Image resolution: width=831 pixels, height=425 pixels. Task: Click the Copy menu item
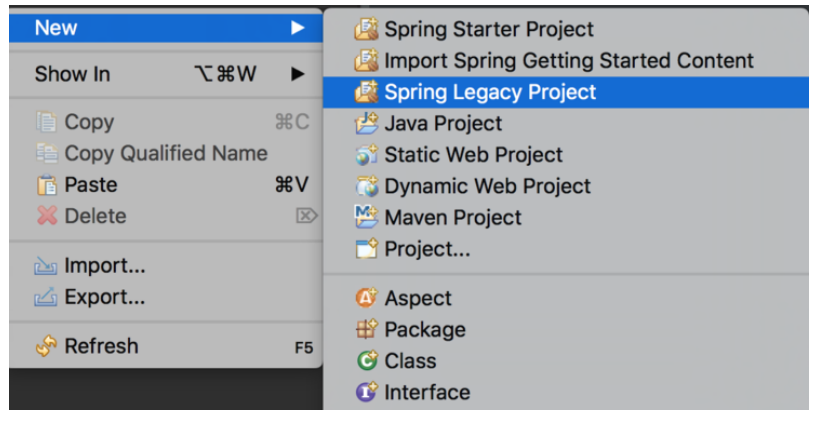click(88, 122)
